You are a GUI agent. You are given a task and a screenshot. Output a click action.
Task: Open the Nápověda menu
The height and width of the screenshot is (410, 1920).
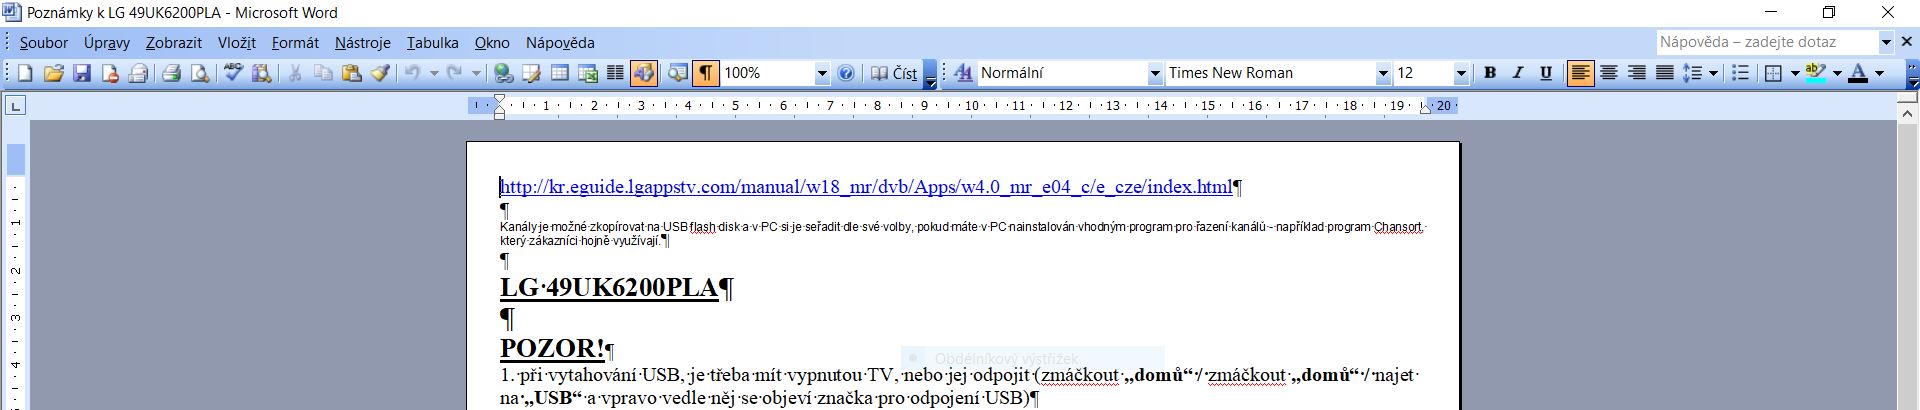coord(560,43)
